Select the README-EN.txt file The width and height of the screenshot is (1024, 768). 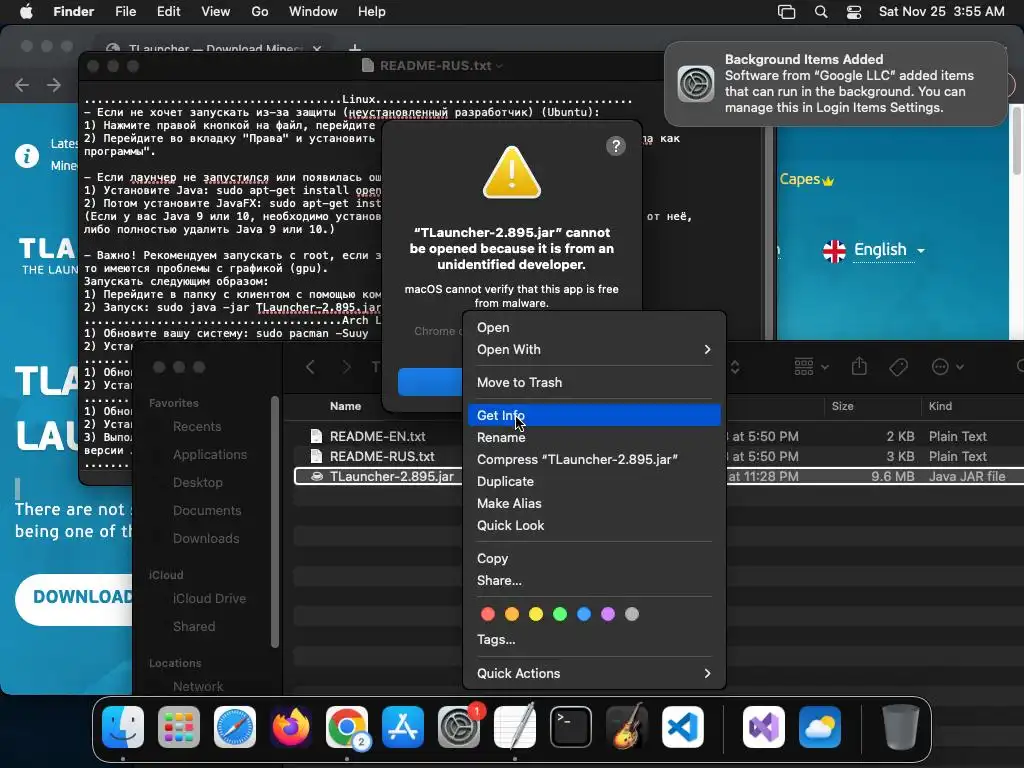tap(377, 436)
